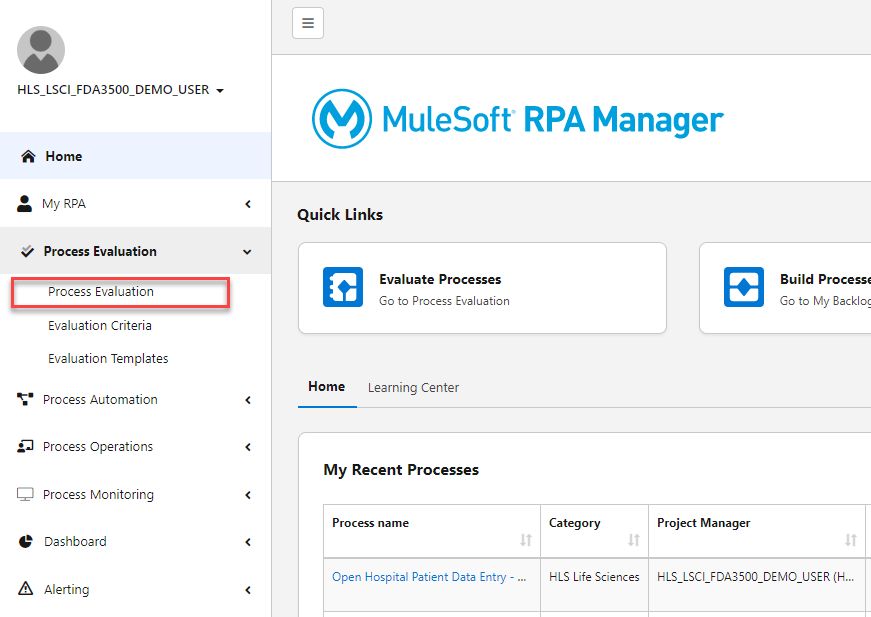Sort table by Process name column
The image size is (871, 617).
click(x=526, y=539)
